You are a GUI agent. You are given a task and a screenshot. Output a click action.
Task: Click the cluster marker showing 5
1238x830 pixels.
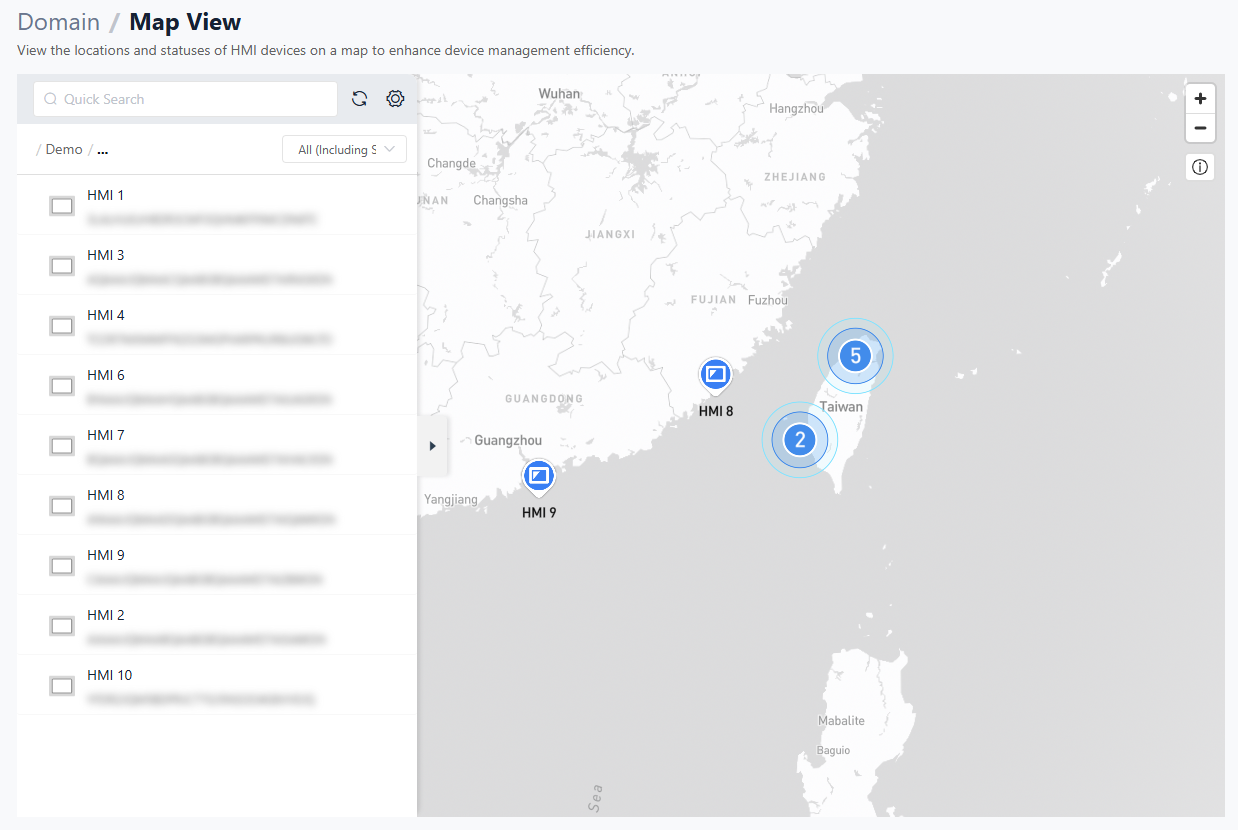tap(855, 356)
